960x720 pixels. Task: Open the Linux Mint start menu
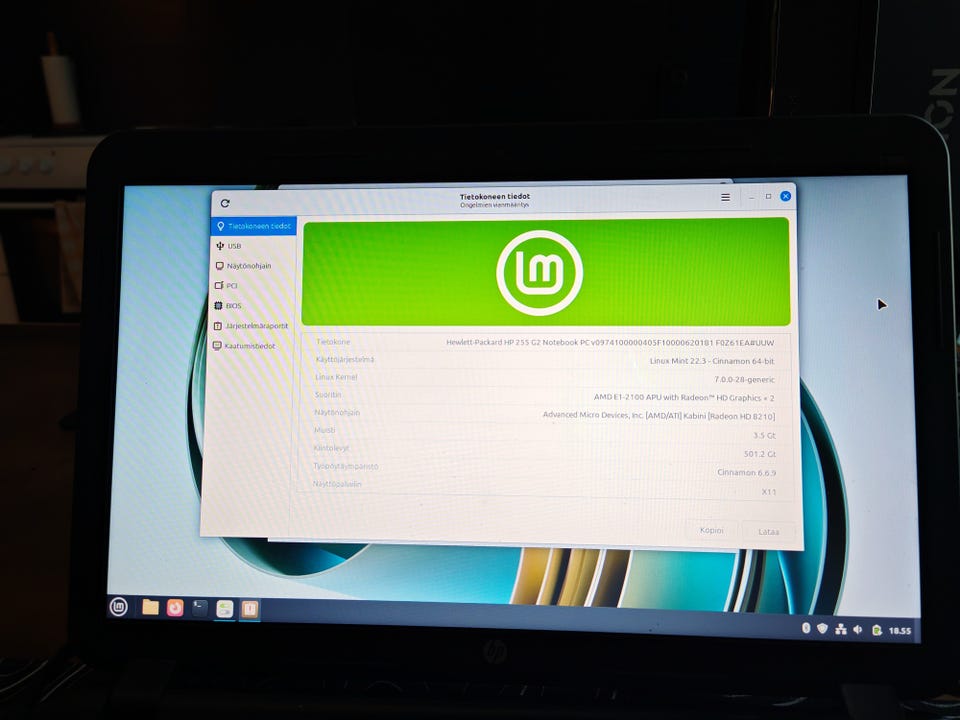pos(118,607)
